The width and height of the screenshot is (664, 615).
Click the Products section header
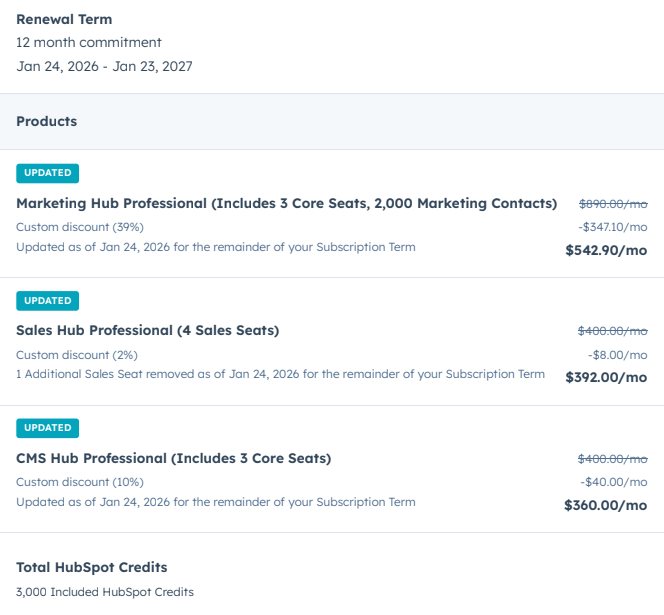tap(47, 122)
